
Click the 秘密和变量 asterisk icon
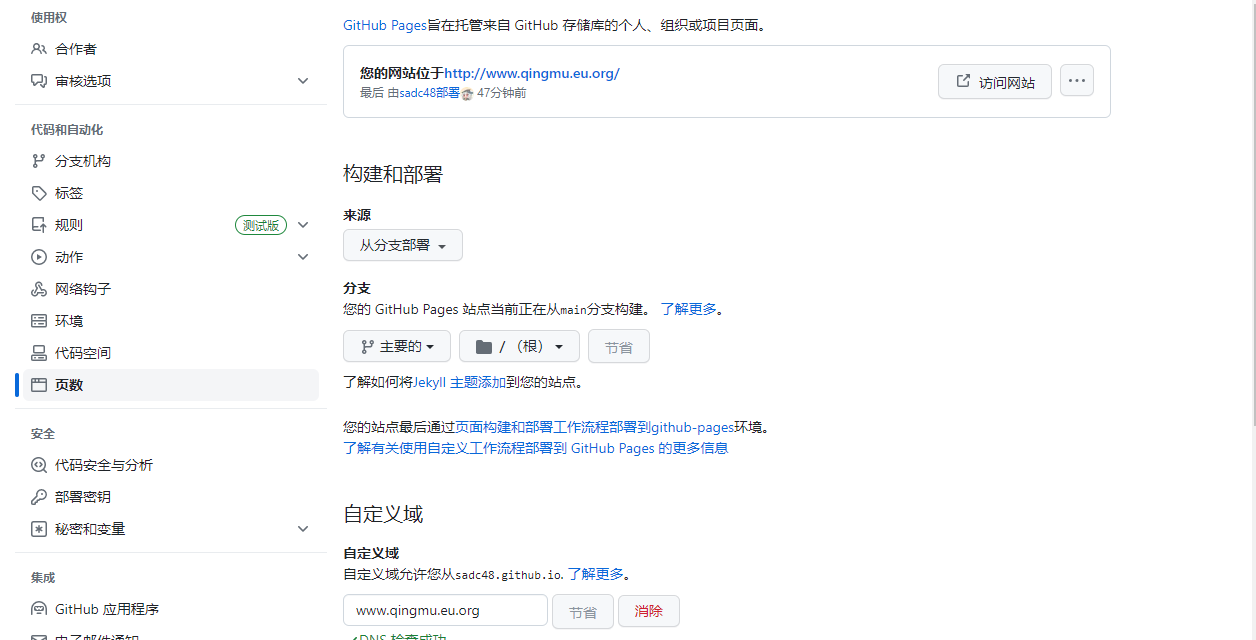coord(39,529)
